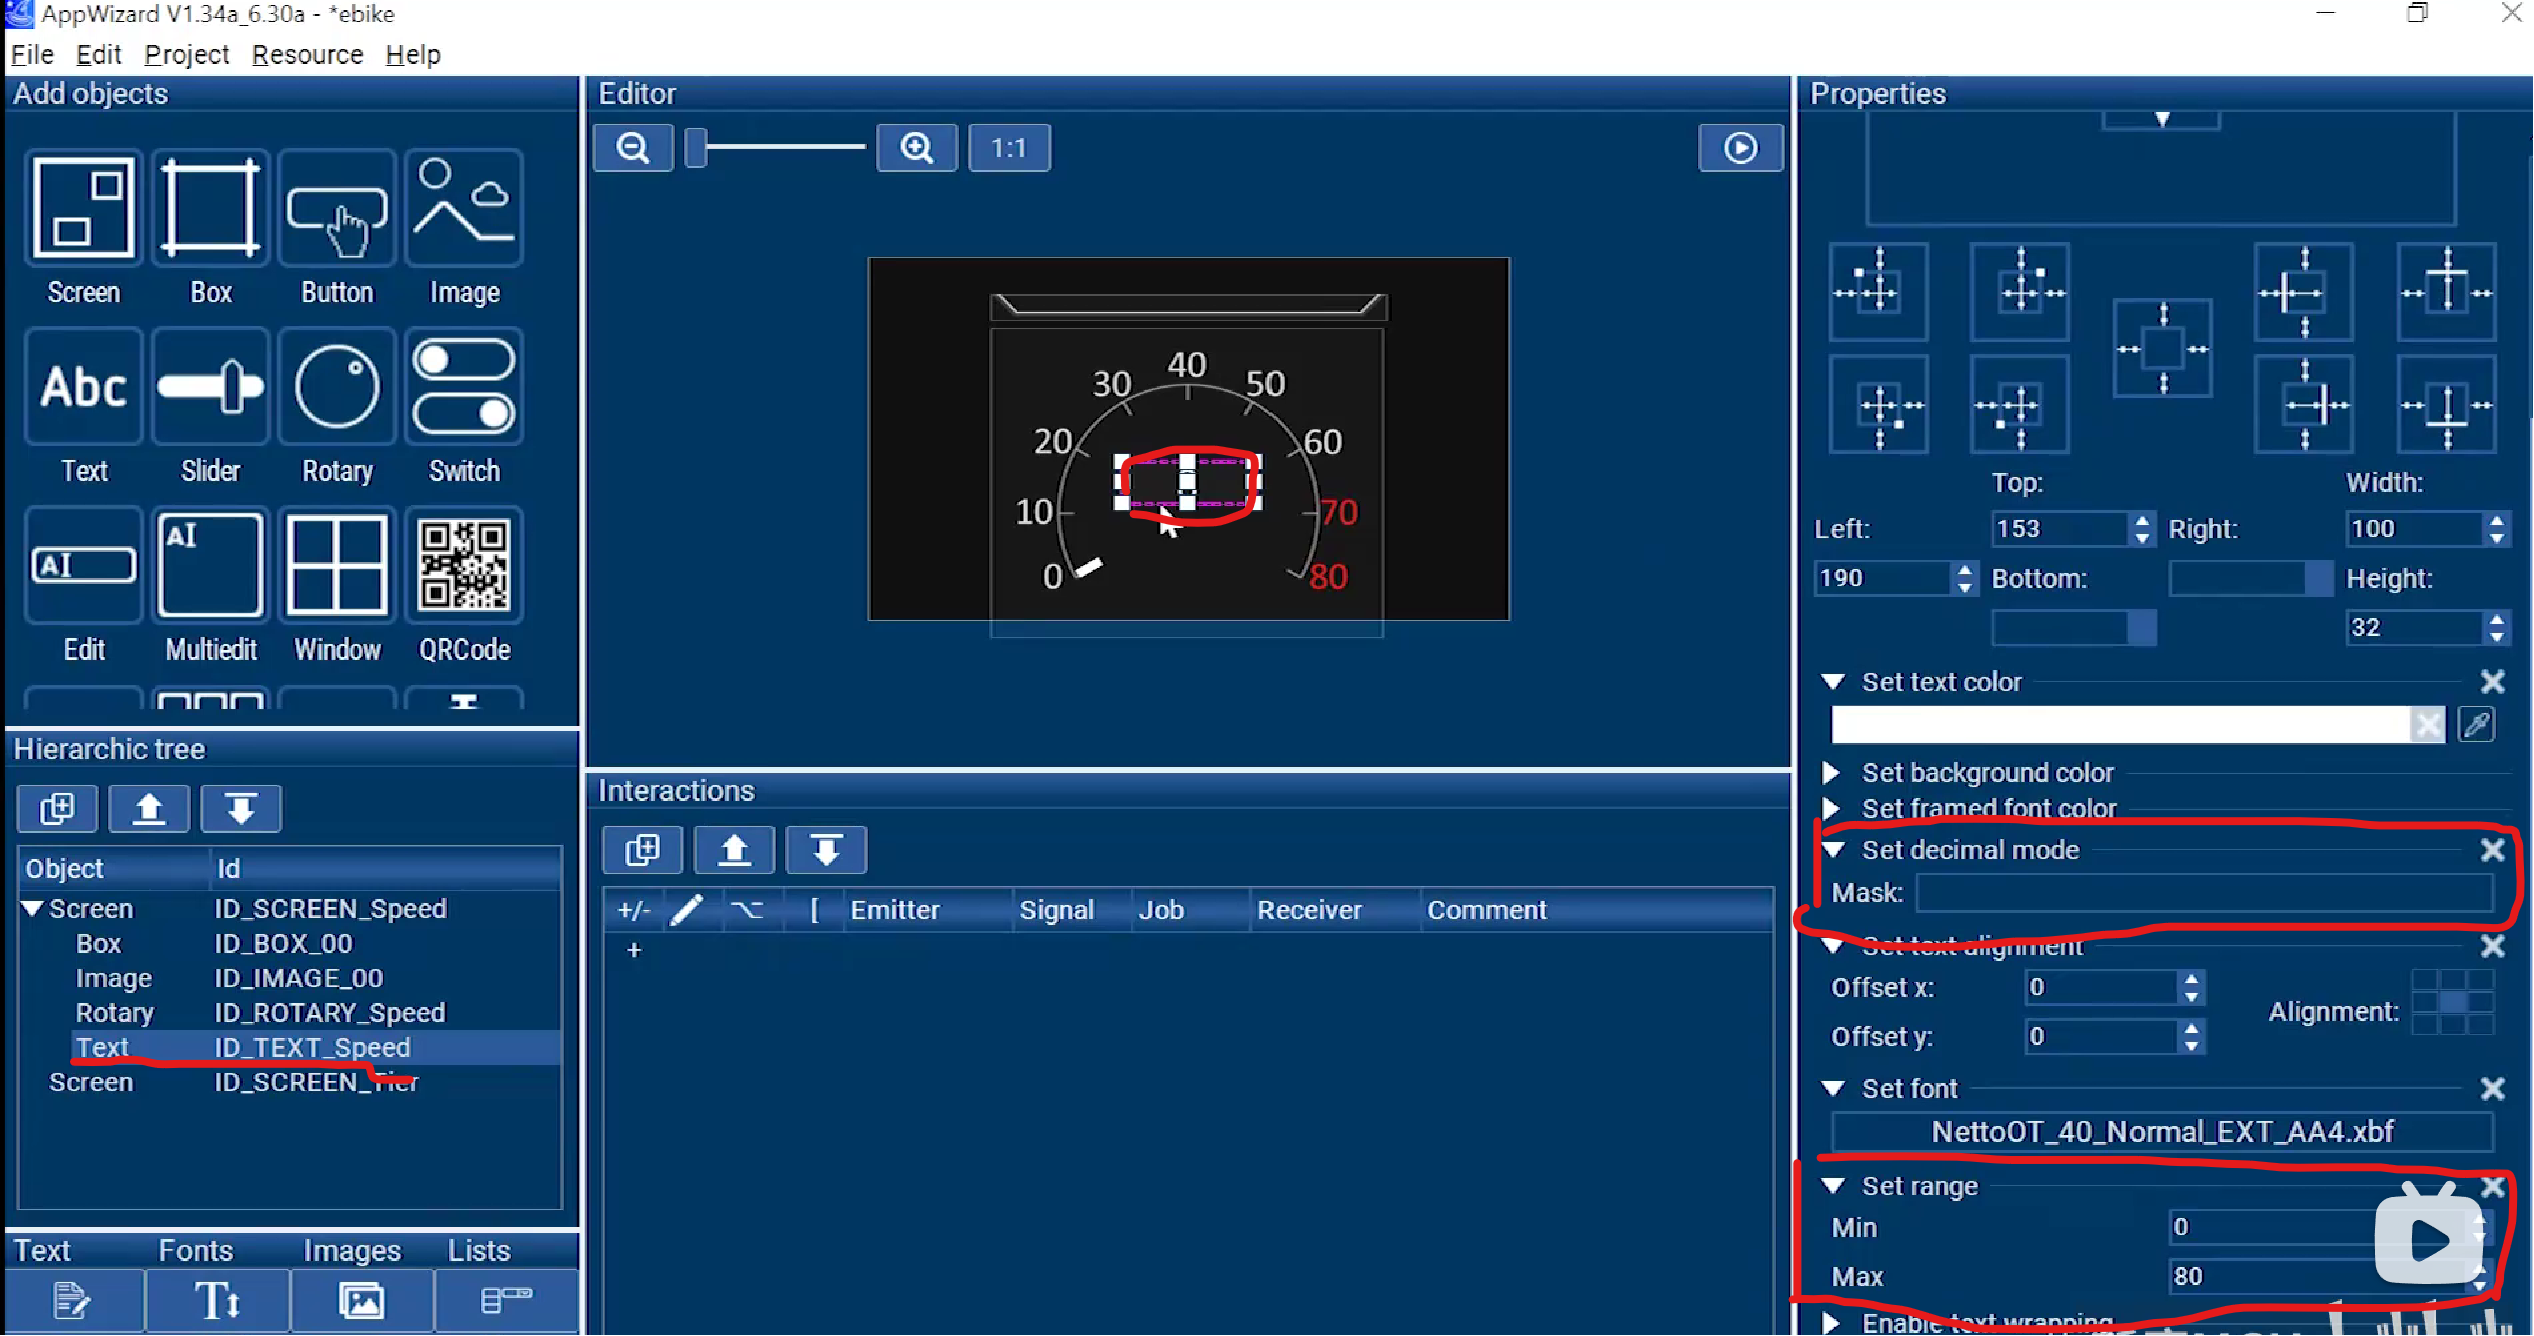Viewport: 2534px width, 1336px height.
Task: Add a QRCode object
Action: point(464,565)
